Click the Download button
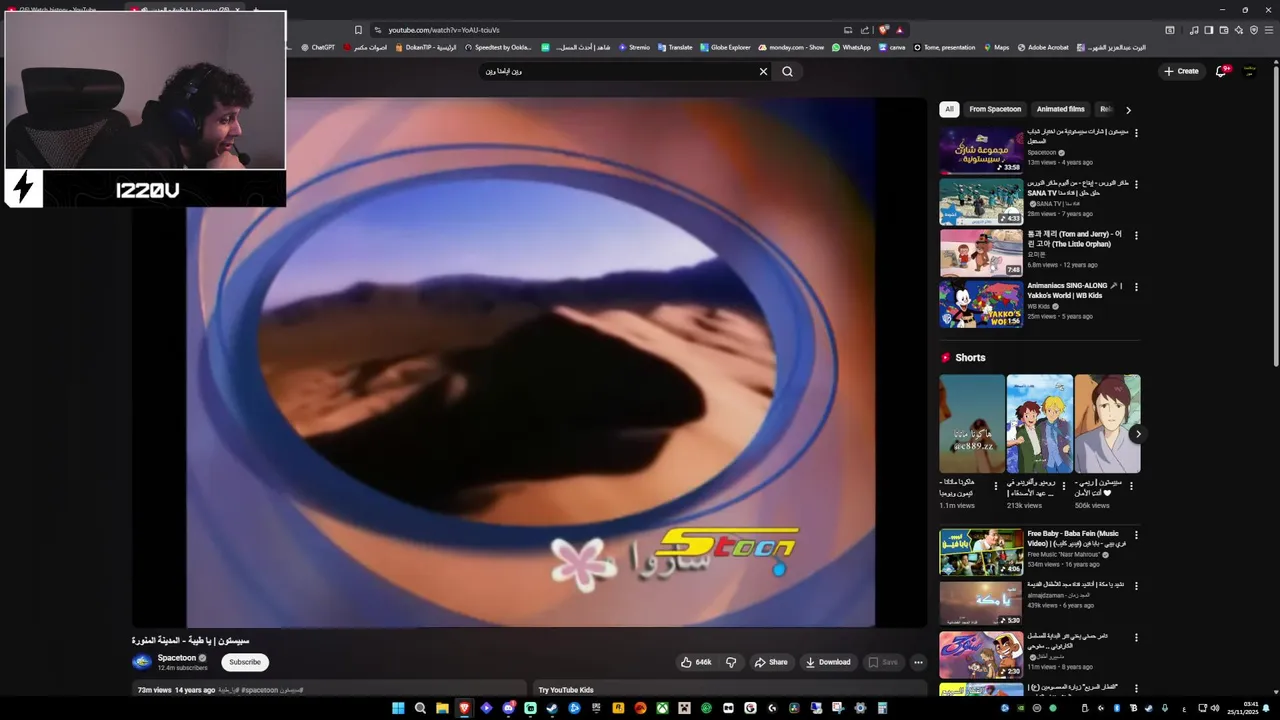The width and height of the screenshot is (1280, 720). pyautogui.click(x=828, y=662)
